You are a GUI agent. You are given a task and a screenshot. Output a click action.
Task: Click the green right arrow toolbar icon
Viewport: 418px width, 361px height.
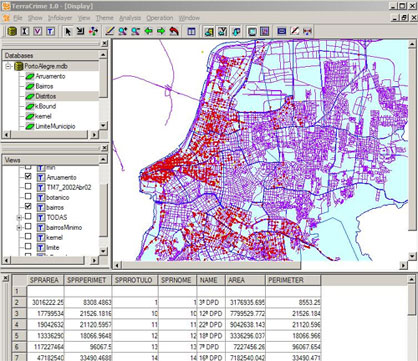(x=161, y=32)
